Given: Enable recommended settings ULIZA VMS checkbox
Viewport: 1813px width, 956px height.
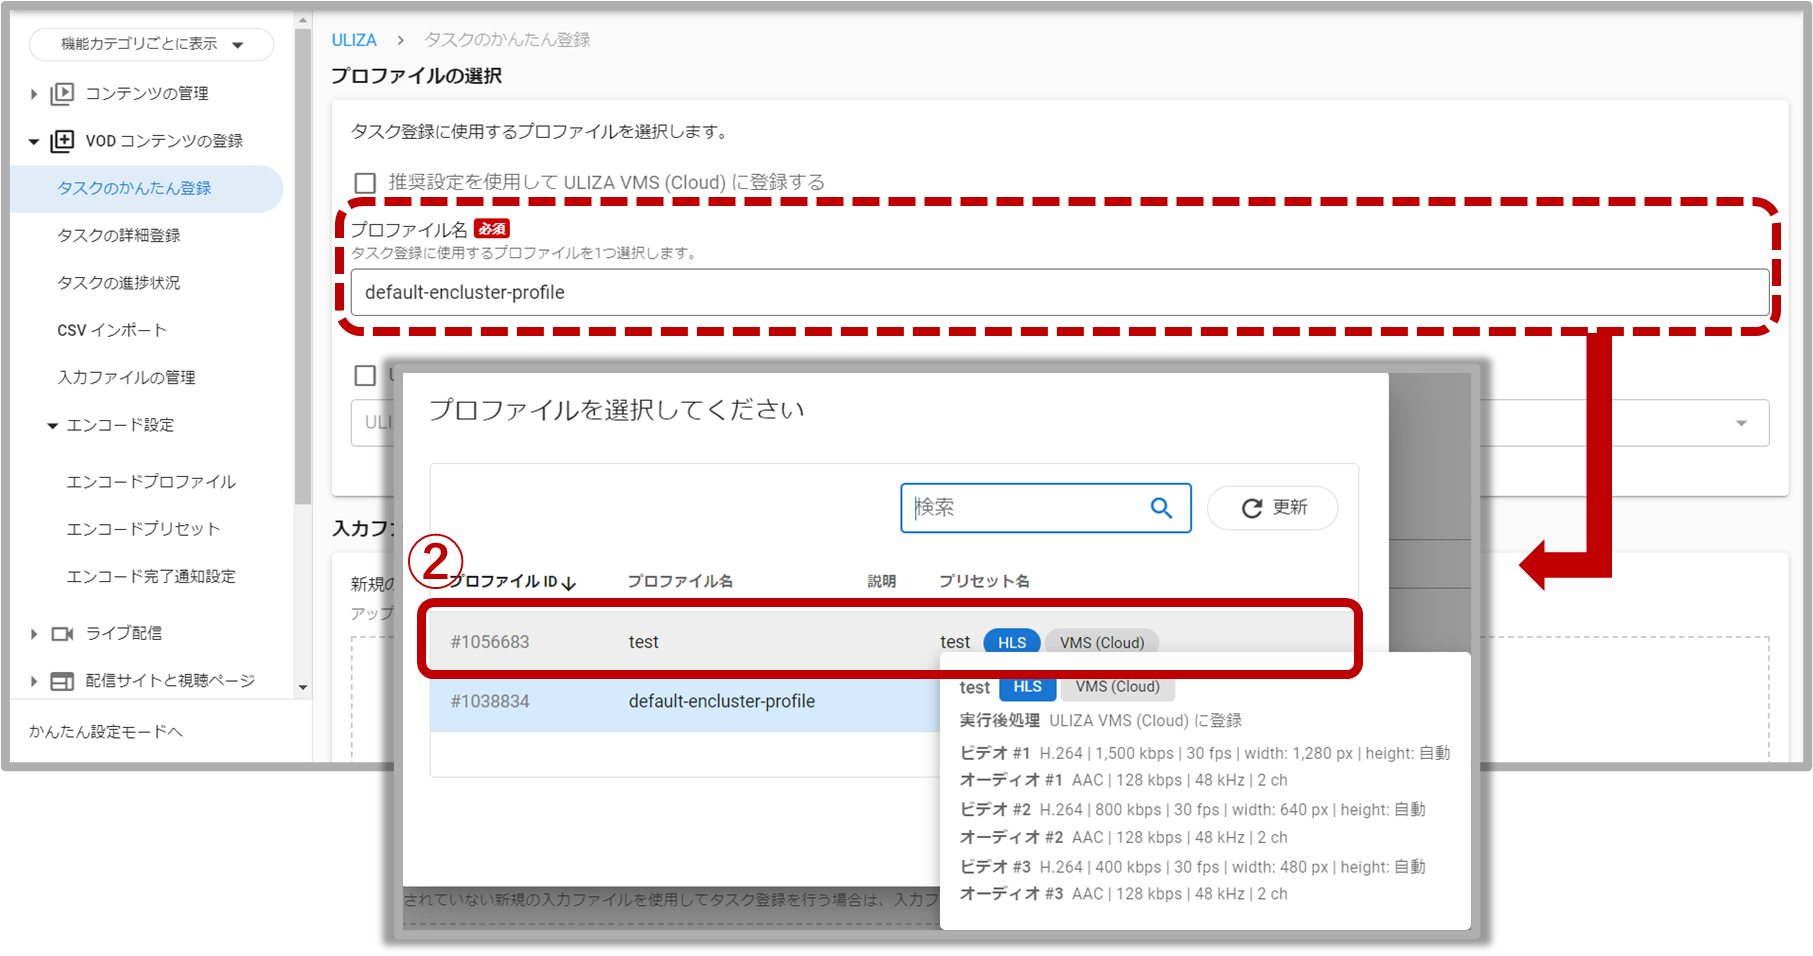Looking at the screenshot, I should (x=365, y=183).
